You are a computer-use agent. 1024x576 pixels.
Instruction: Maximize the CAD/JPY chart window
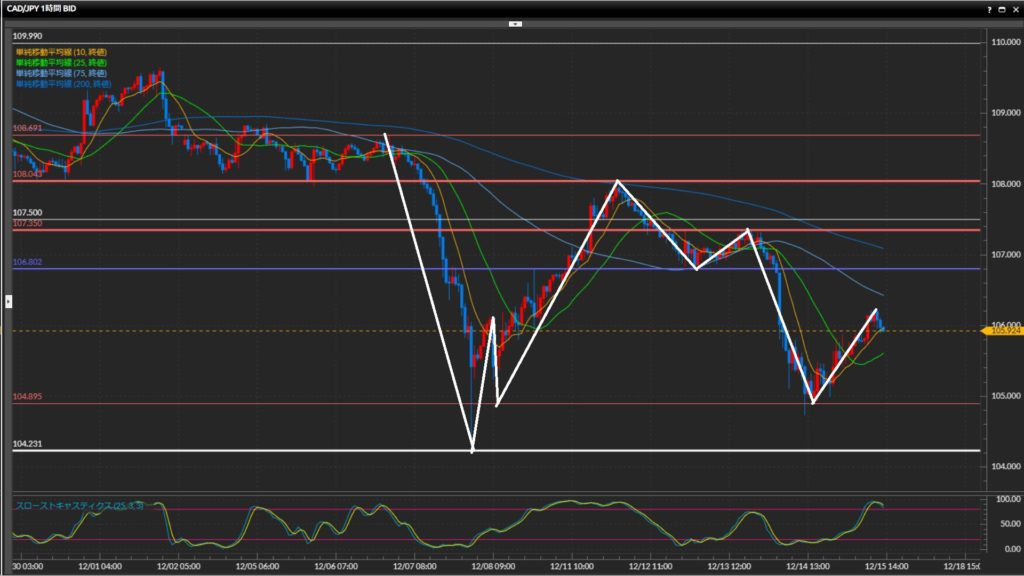(x=1000, y=8)
